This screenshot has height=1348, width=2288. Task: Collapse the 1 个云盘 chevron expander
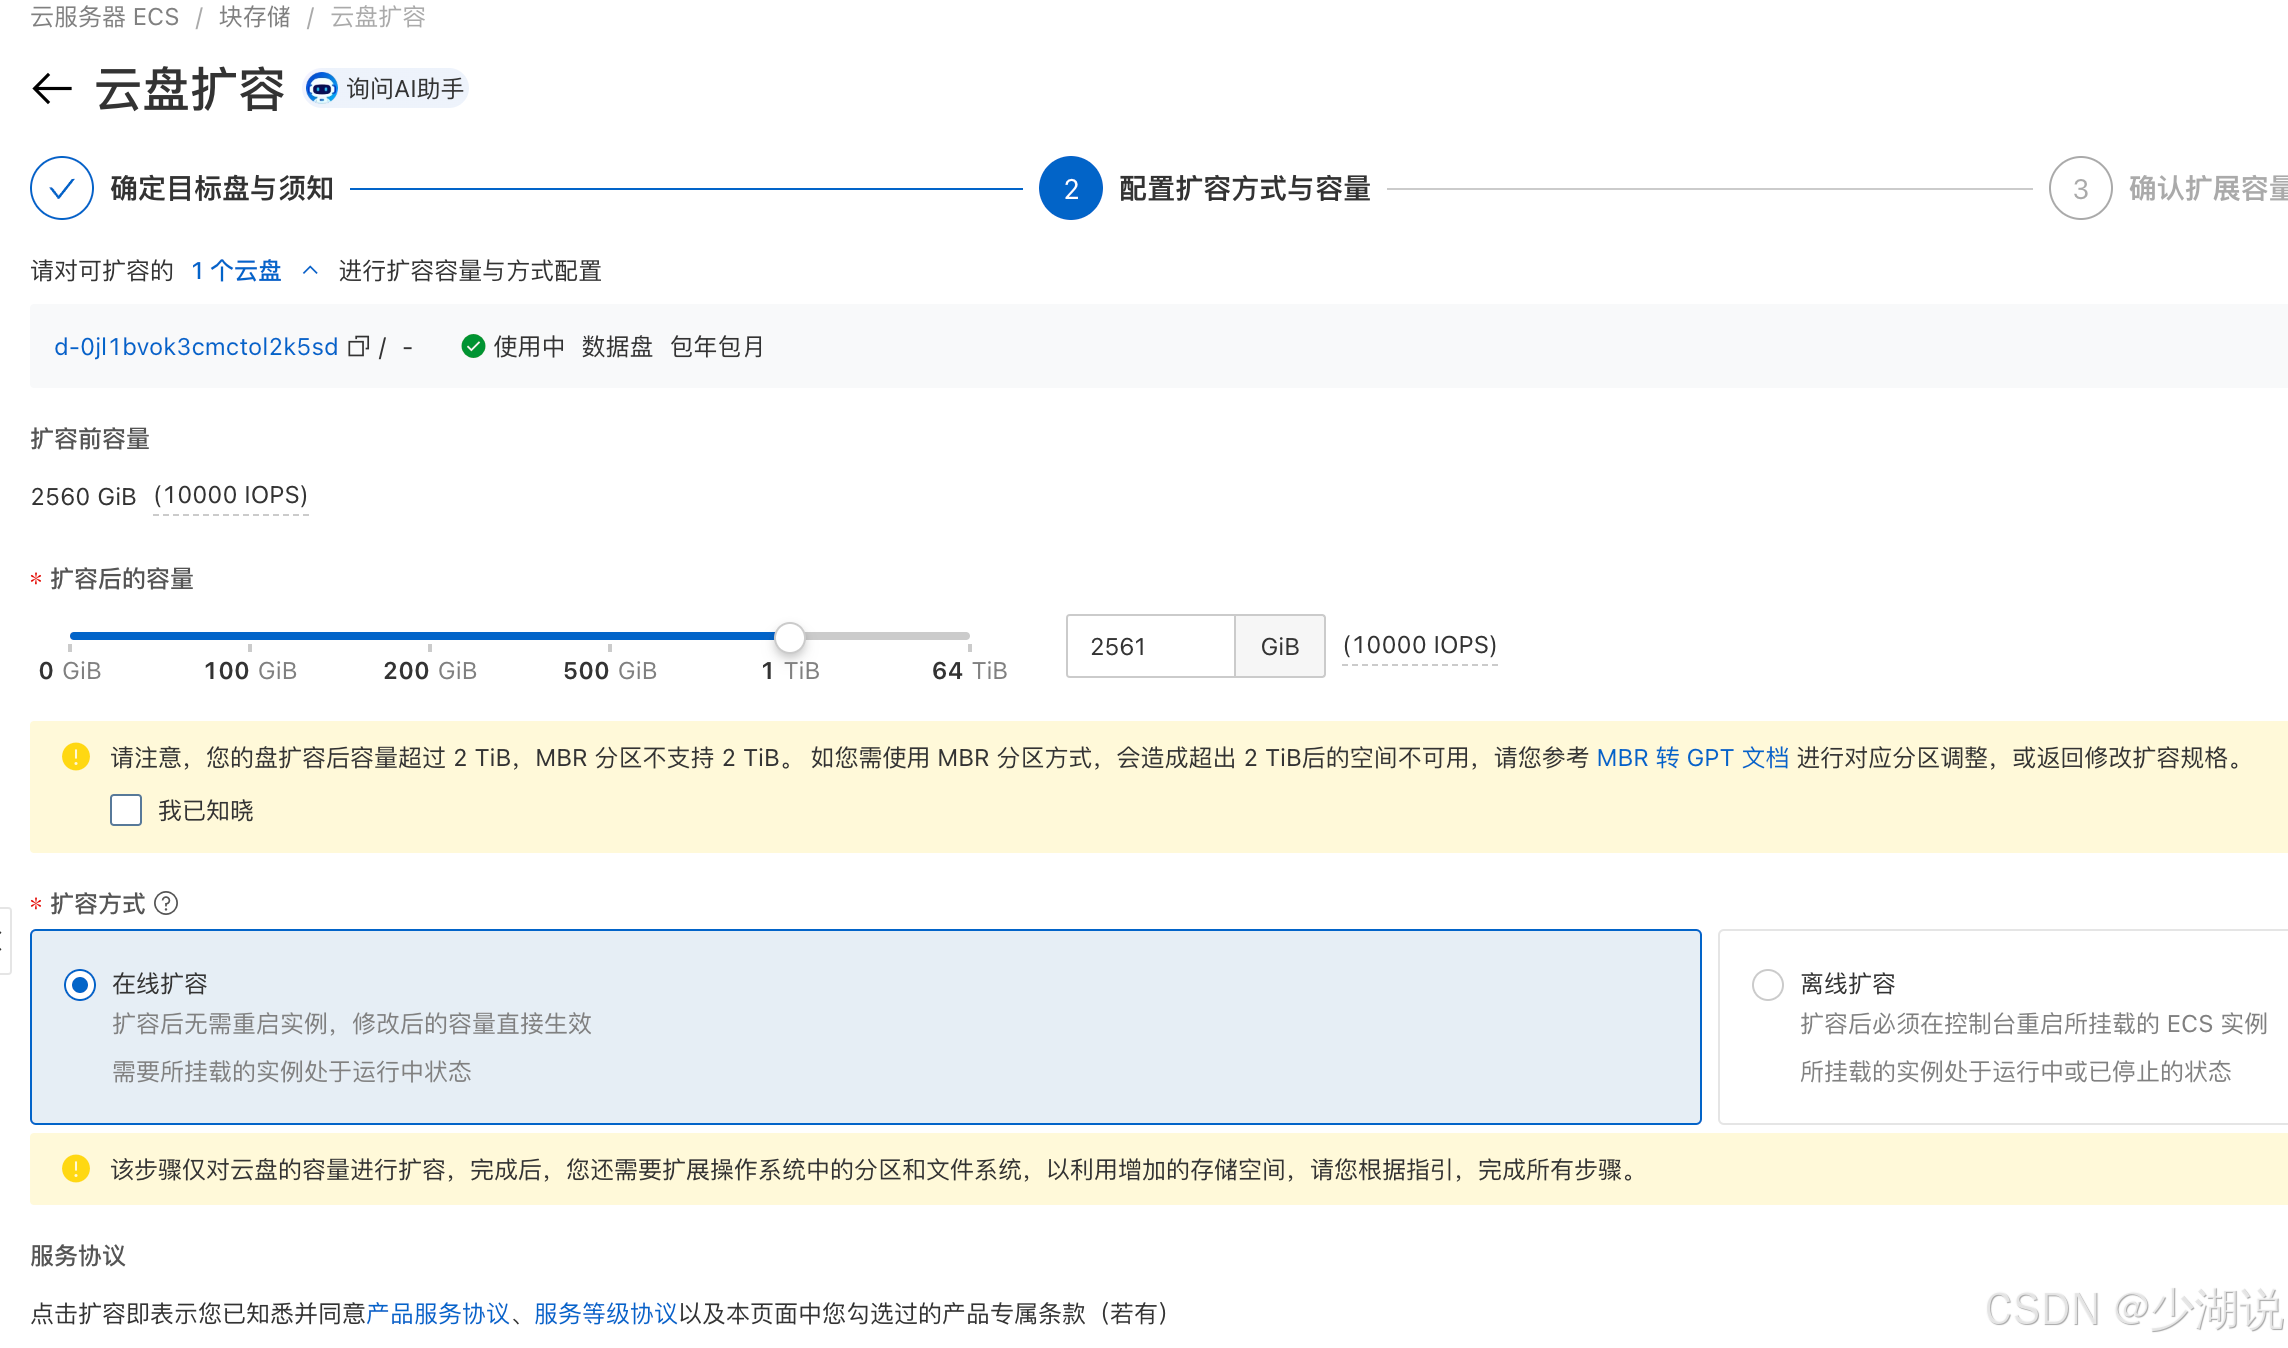pyautogui.click(x=310, y=271)
